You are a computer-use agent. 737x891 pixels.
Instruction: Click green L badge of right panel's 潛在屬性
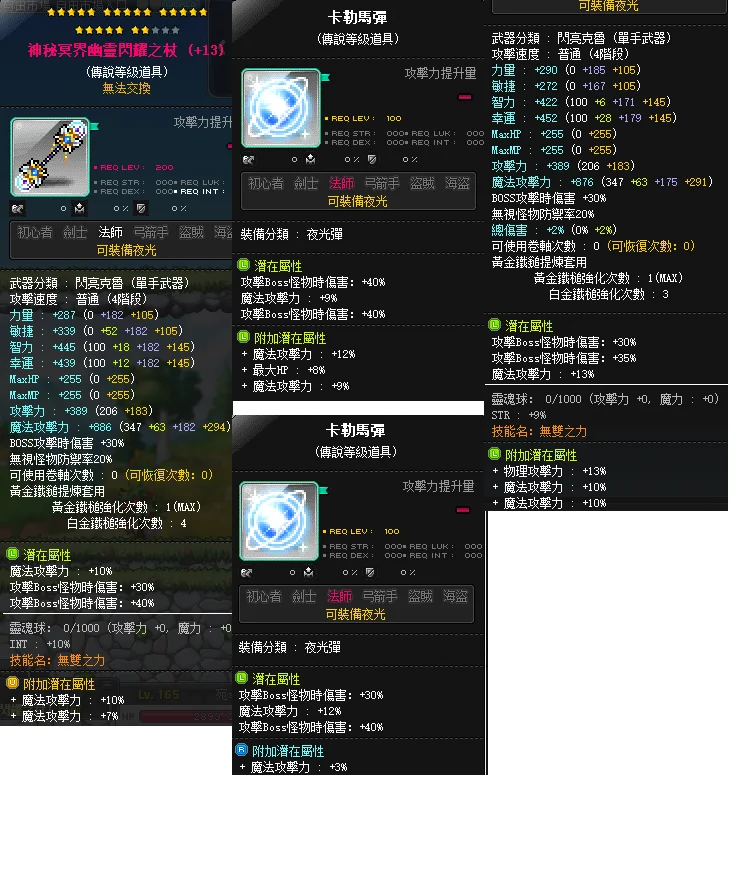point(494,325)
